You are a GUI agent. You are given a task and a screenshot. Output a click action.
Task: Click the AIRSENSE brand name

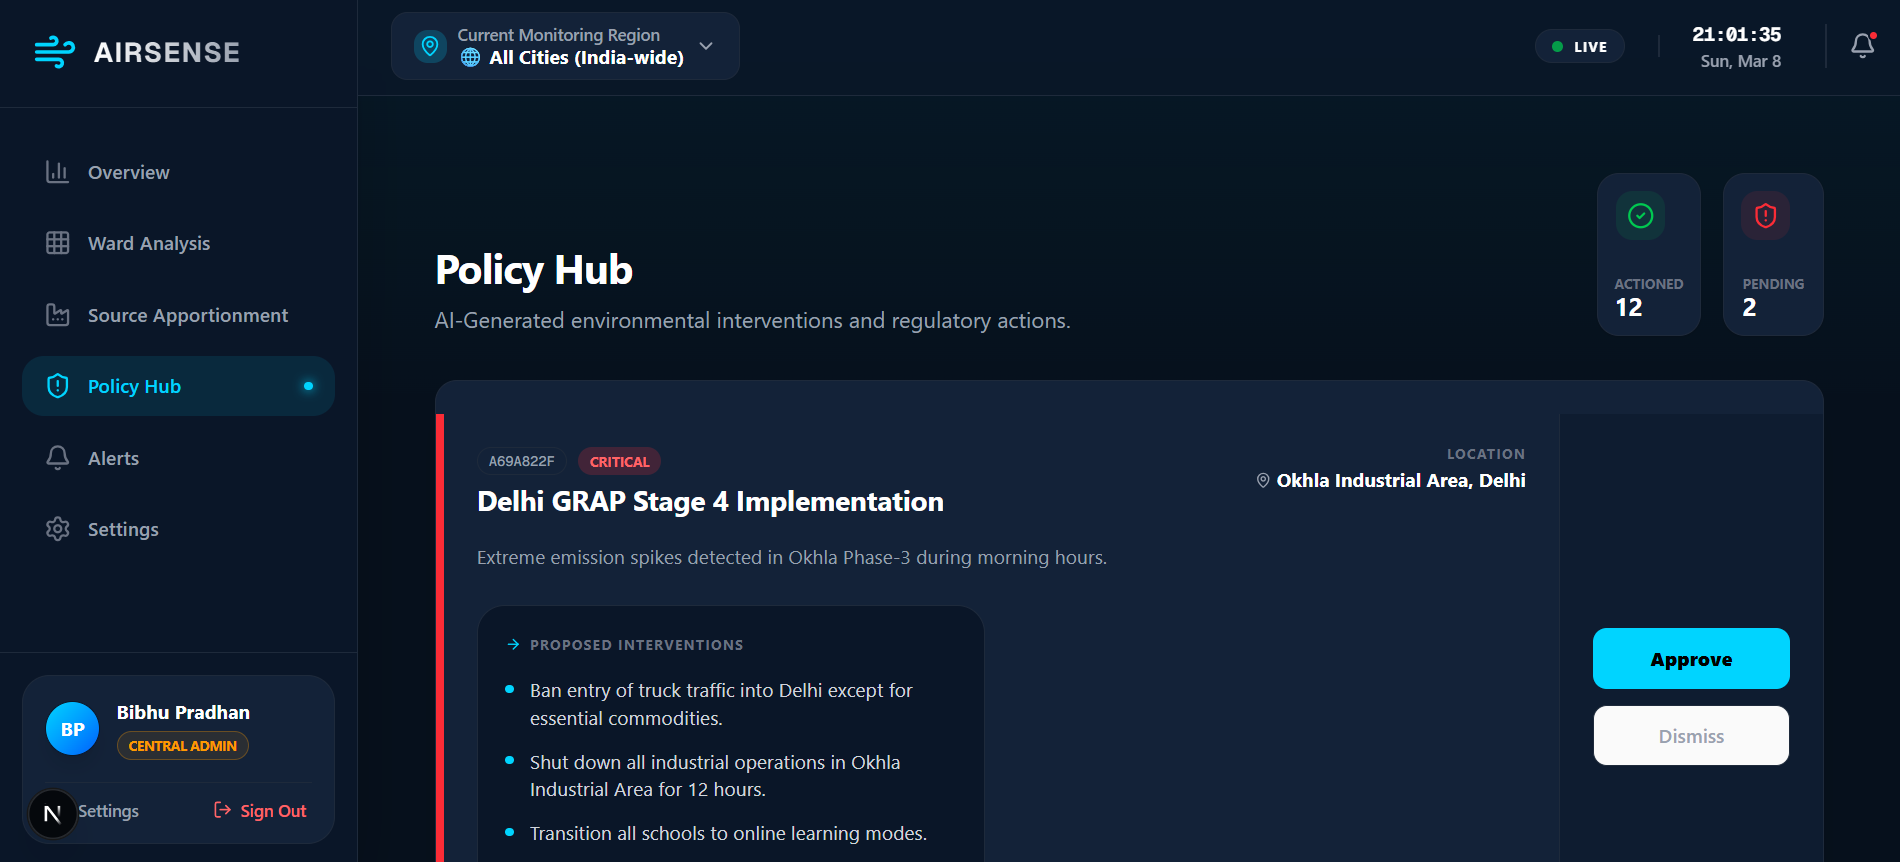tap(167, 52)
